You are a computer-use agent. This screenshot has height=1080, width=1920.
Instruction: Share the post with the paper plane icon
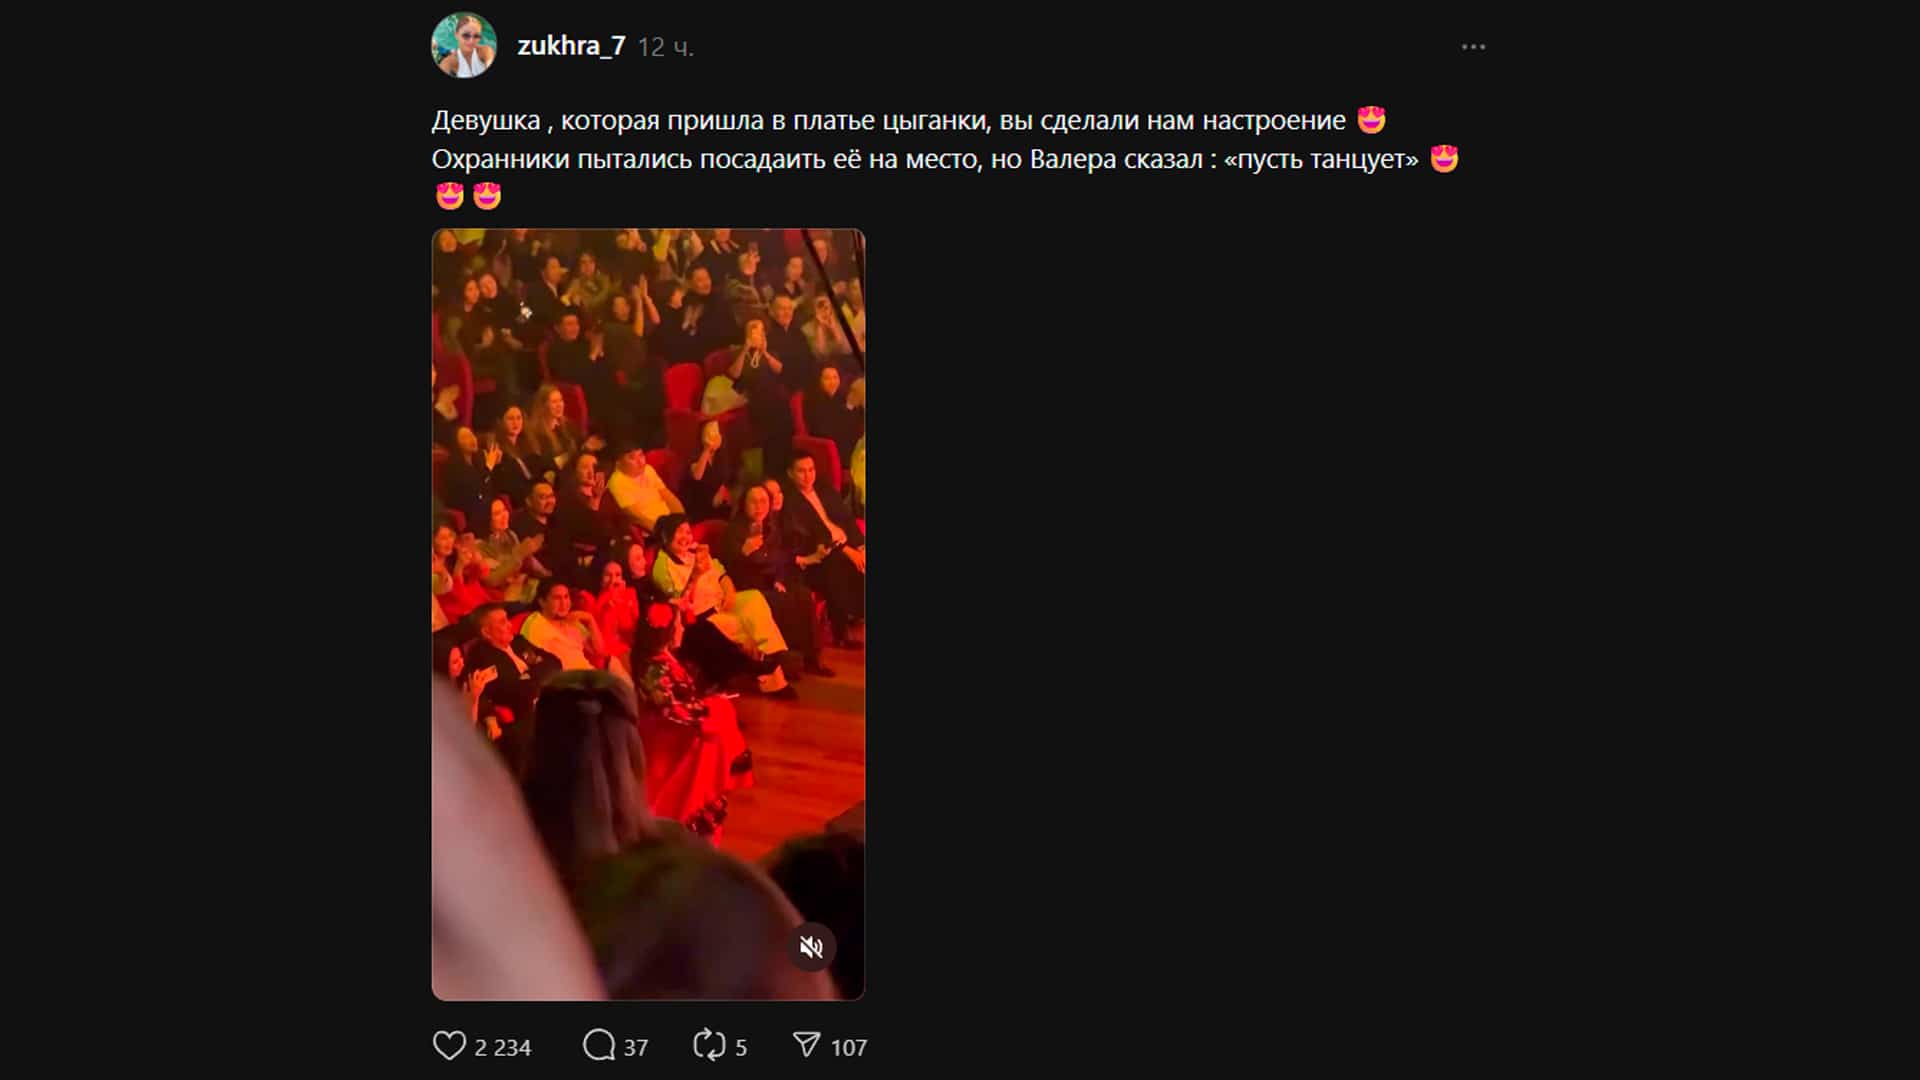tap(806, 1046)
